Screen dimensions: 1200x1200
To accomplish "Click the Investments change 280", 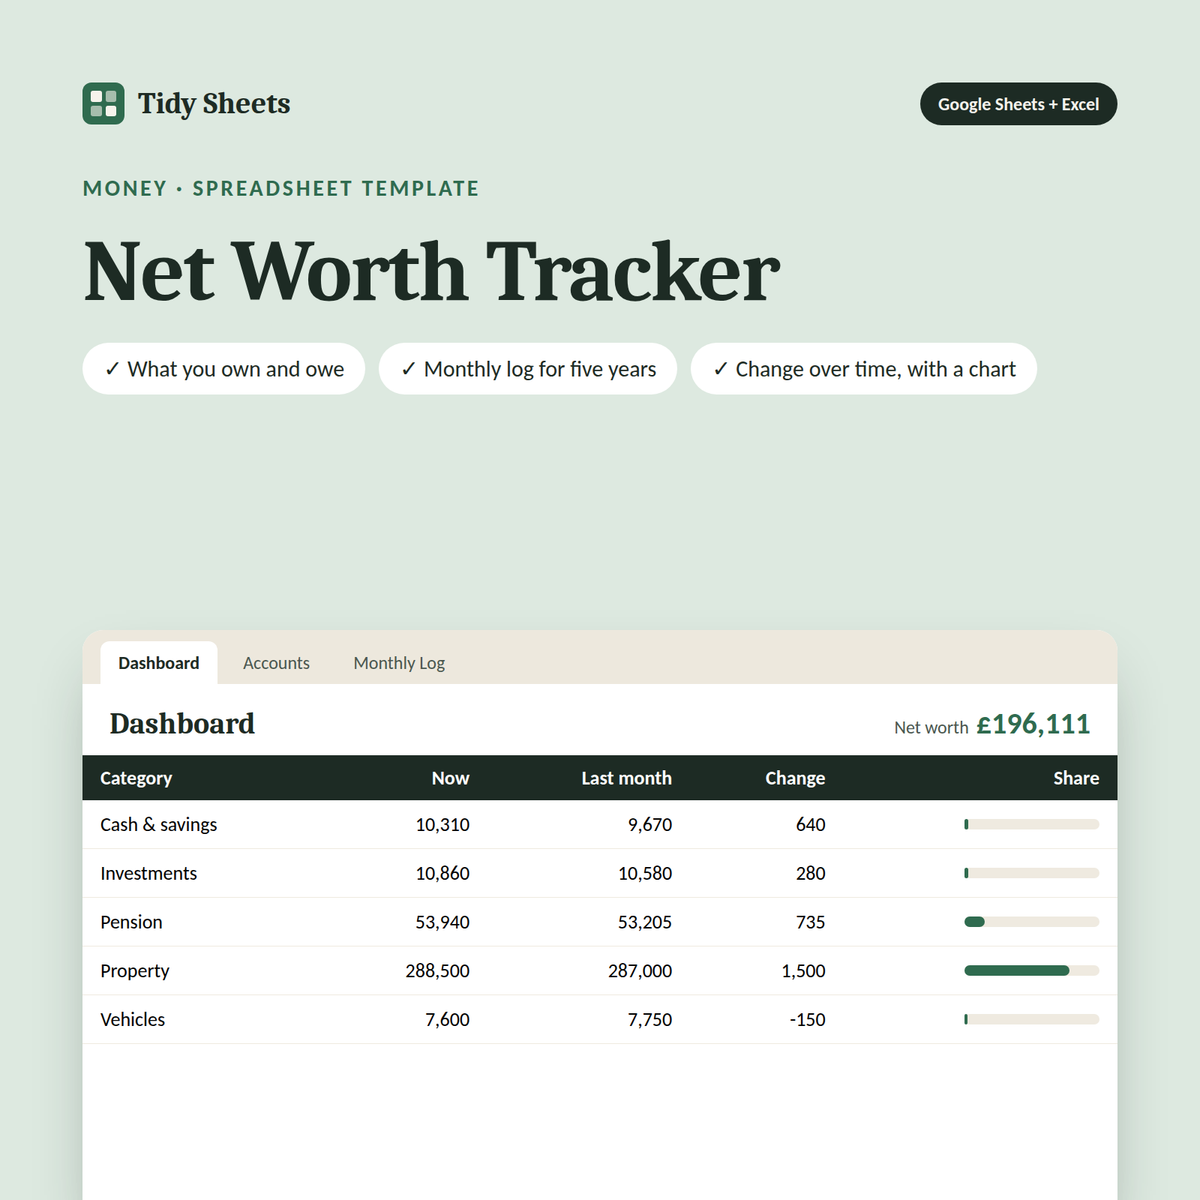I will 811,874.
